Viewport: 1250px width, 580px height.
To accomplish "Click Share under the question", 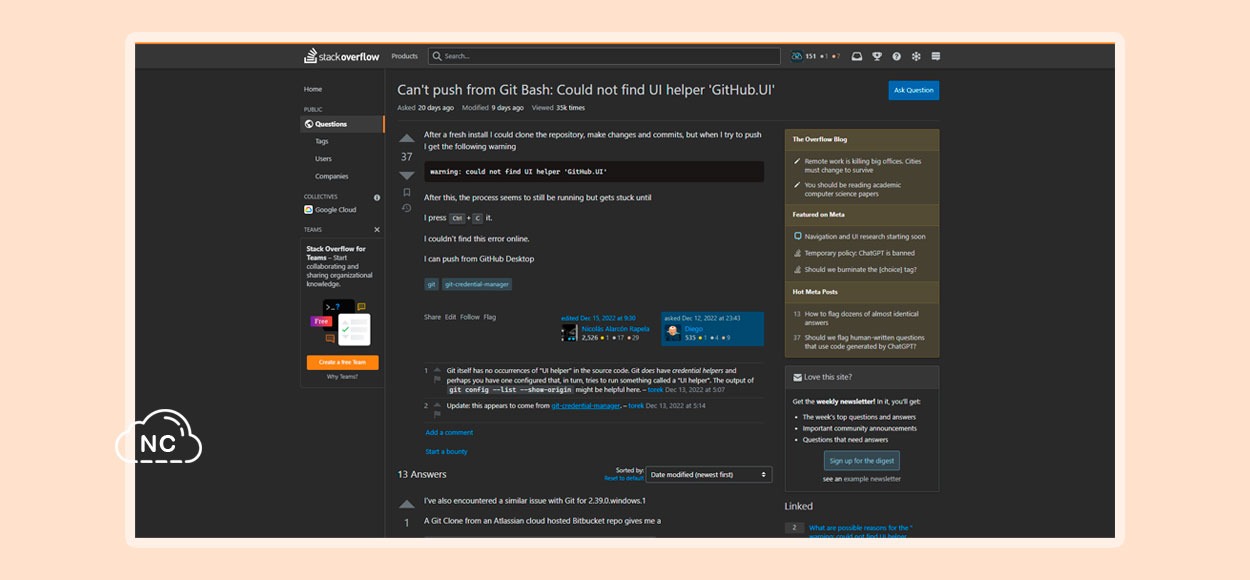I will 432,317.
